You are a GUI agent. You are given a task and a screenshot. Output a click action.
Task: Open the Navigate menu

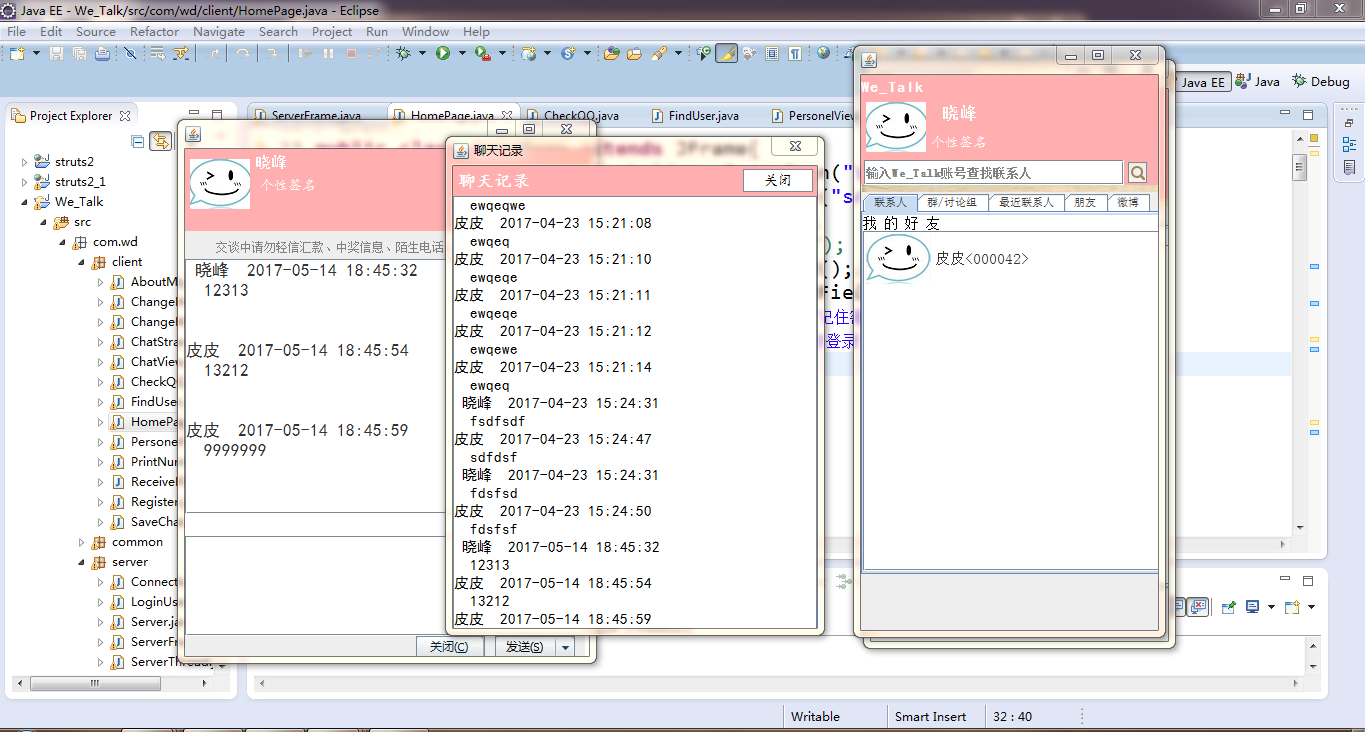(219, 31)
